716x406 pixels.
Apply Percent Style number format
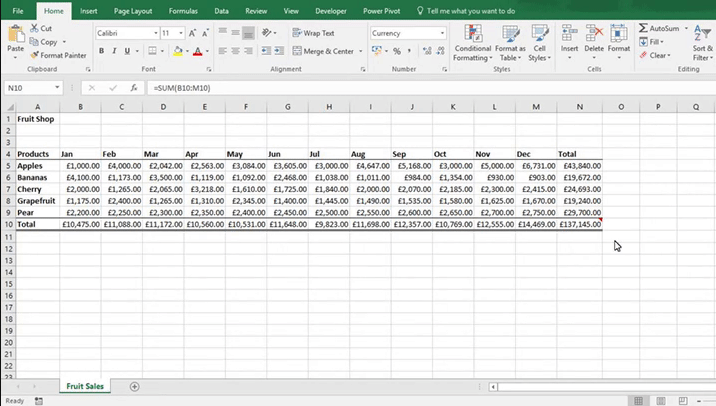[397, 51]
